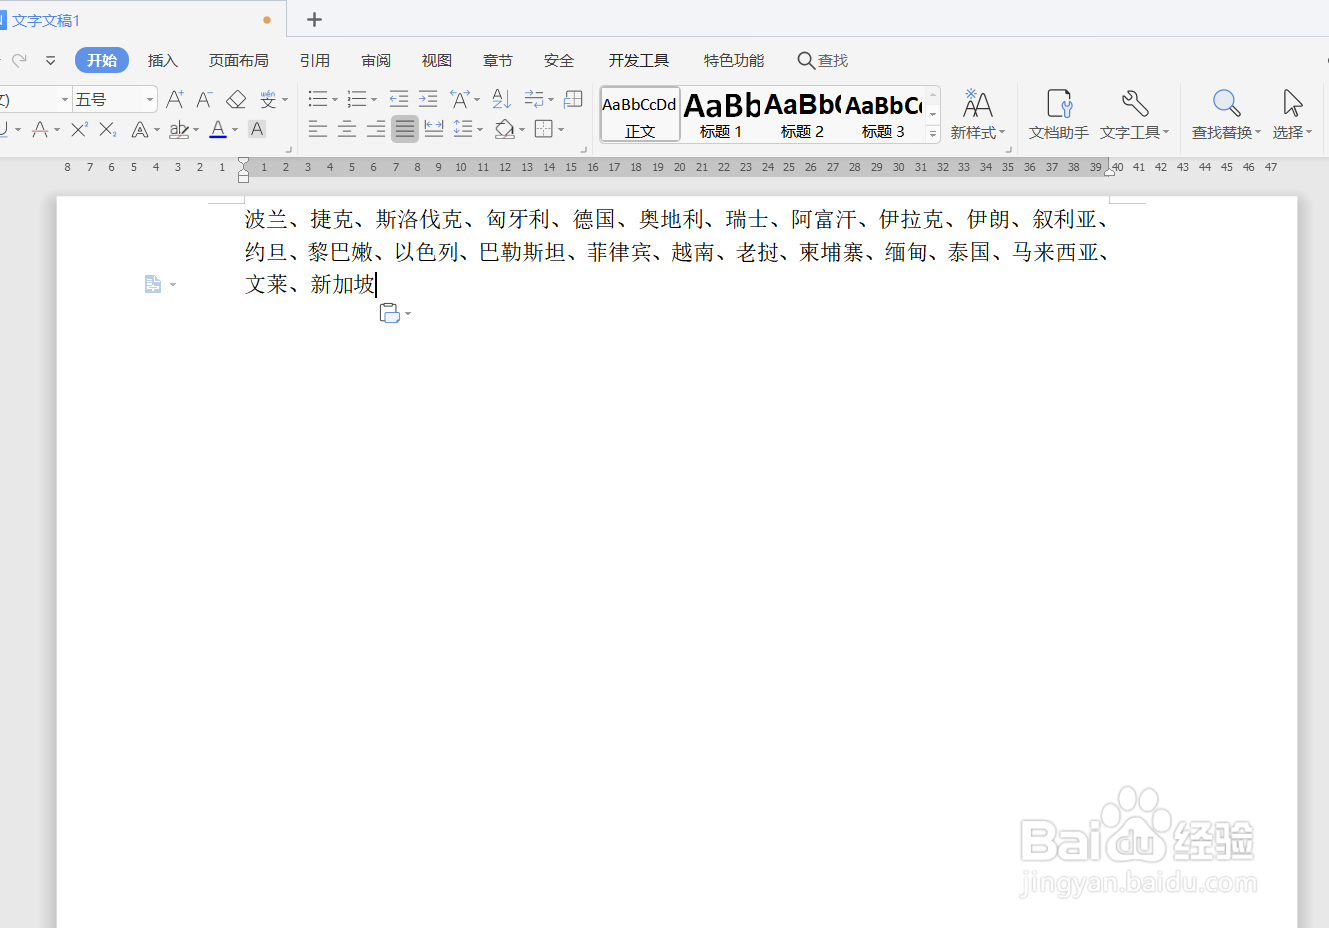
Task: Expand borders dropdown arrow
Action: click(x=561, y=130)
